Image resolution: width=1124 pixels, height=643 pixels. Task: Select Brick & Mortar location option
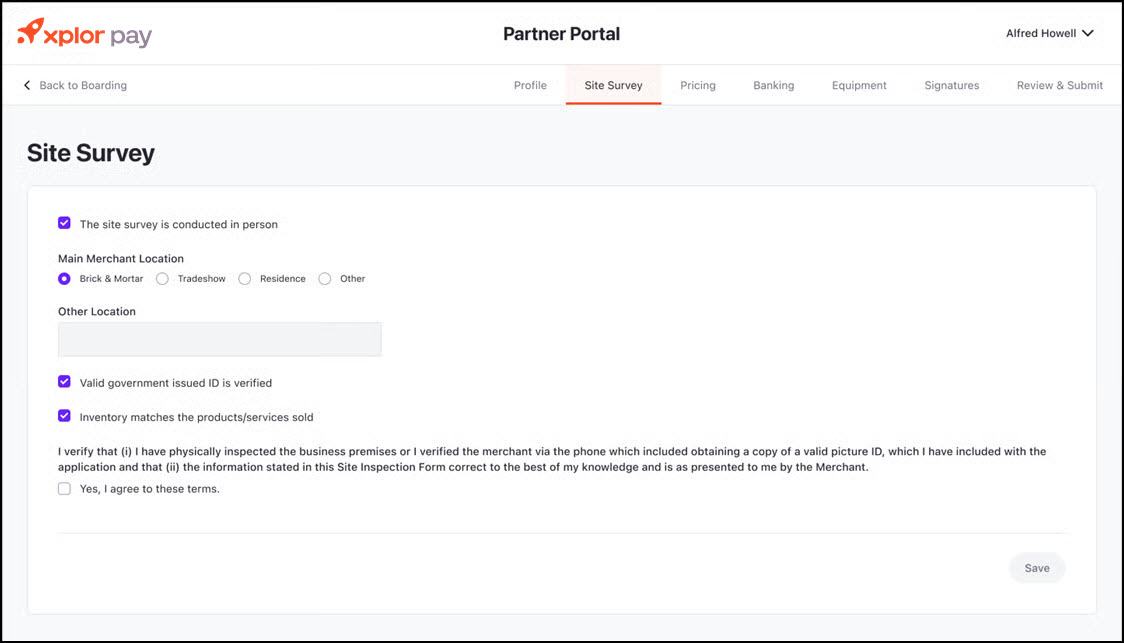(x=65, y=279)
